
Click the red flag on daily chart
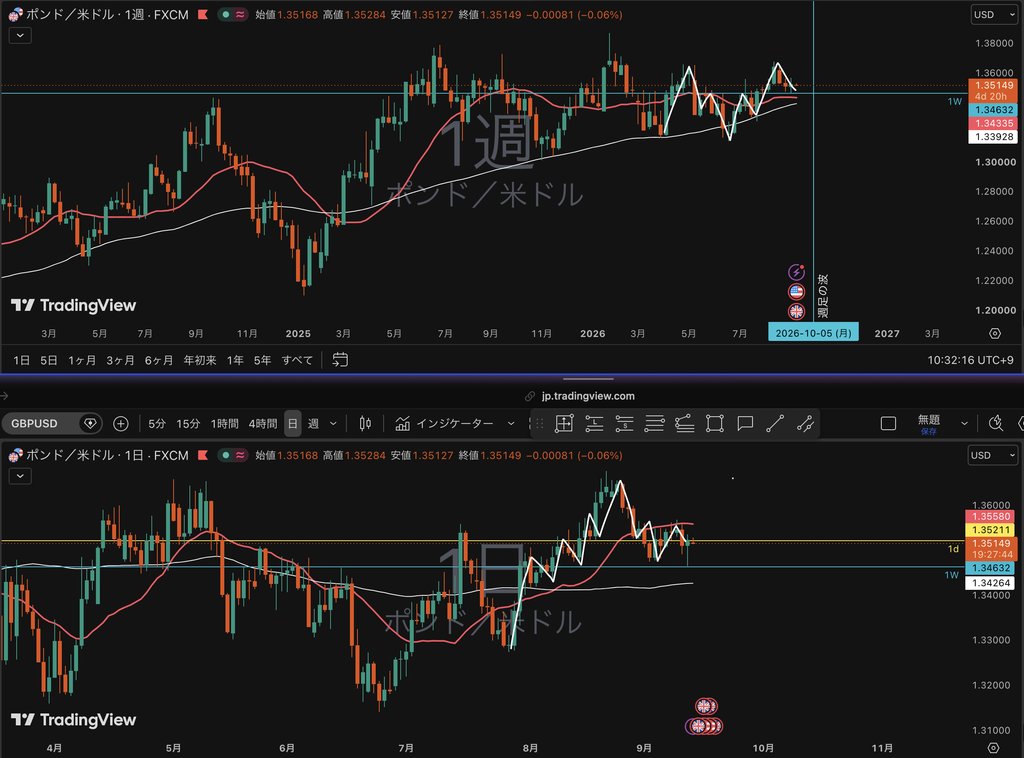(x=203, y=455)
